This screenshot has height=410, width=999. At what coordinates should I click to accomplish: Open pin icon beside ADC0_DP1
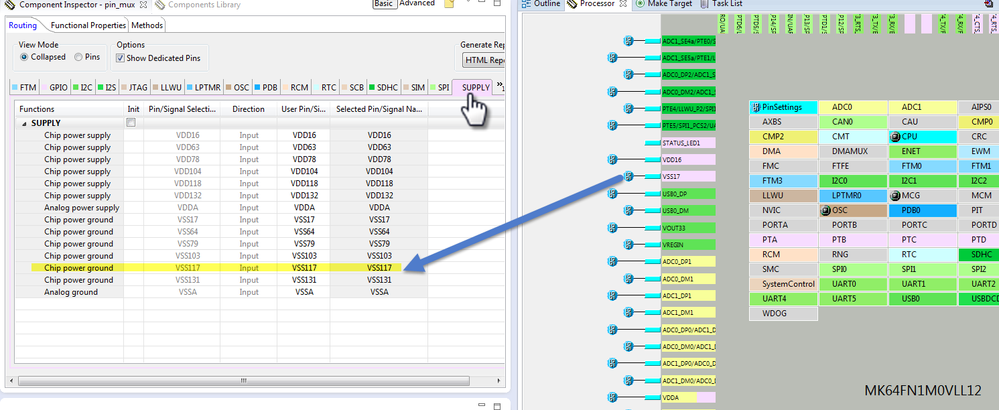[x=612, y=261]
